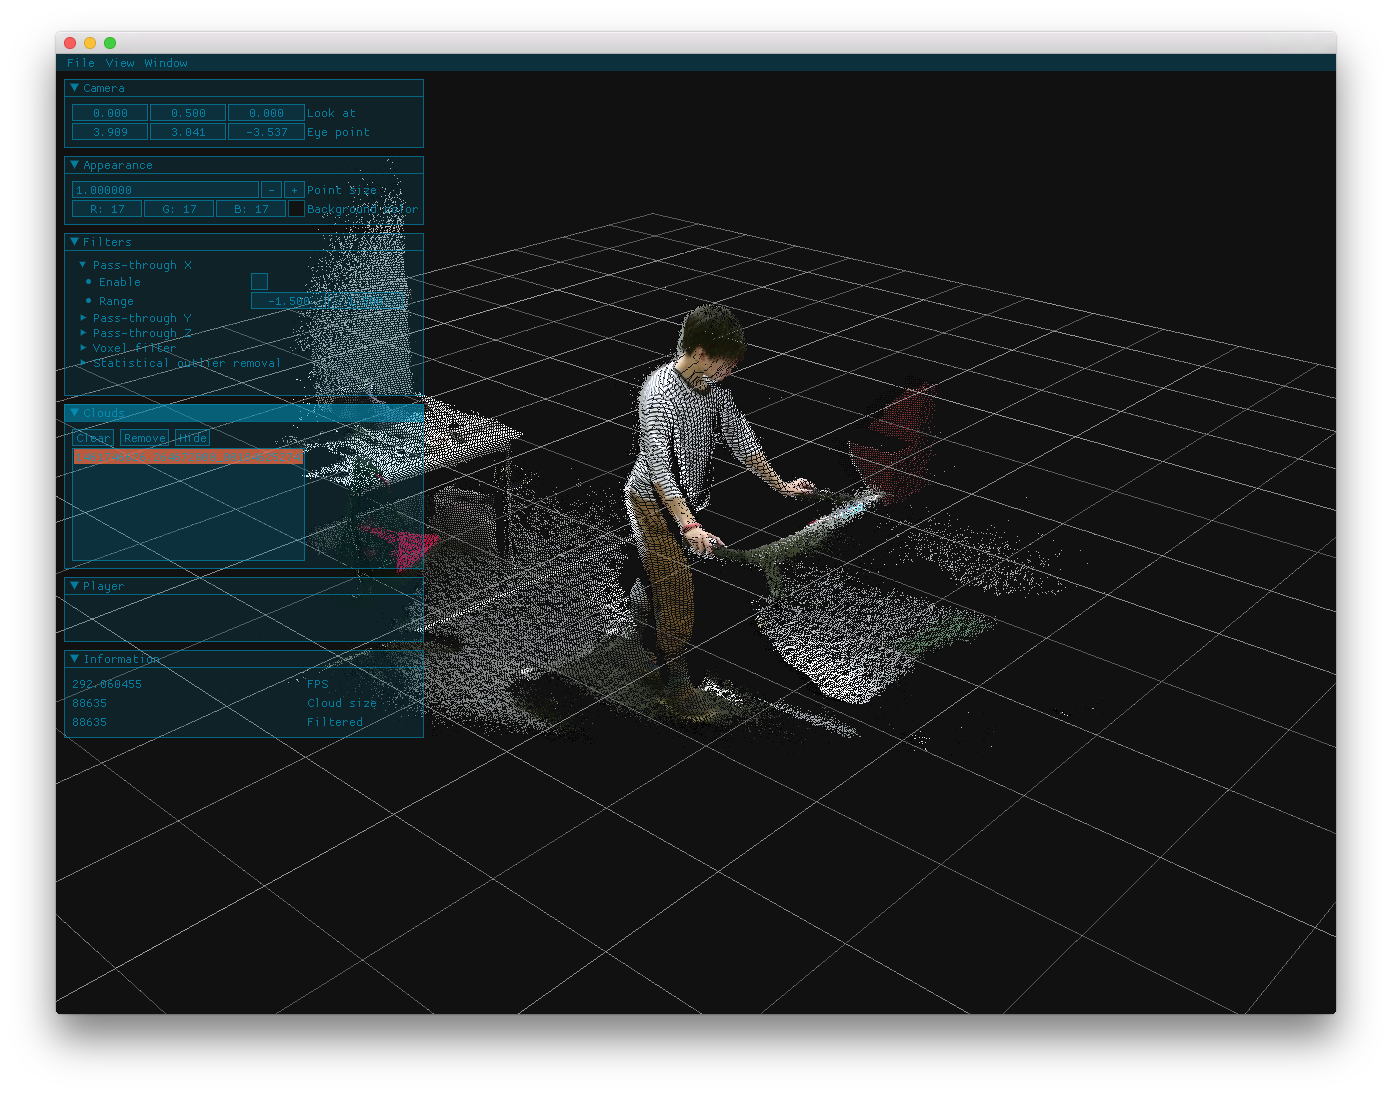This screenshot has width=1392, height=1094.
Task: Click the Filtered label
Action: pos(335,722)
